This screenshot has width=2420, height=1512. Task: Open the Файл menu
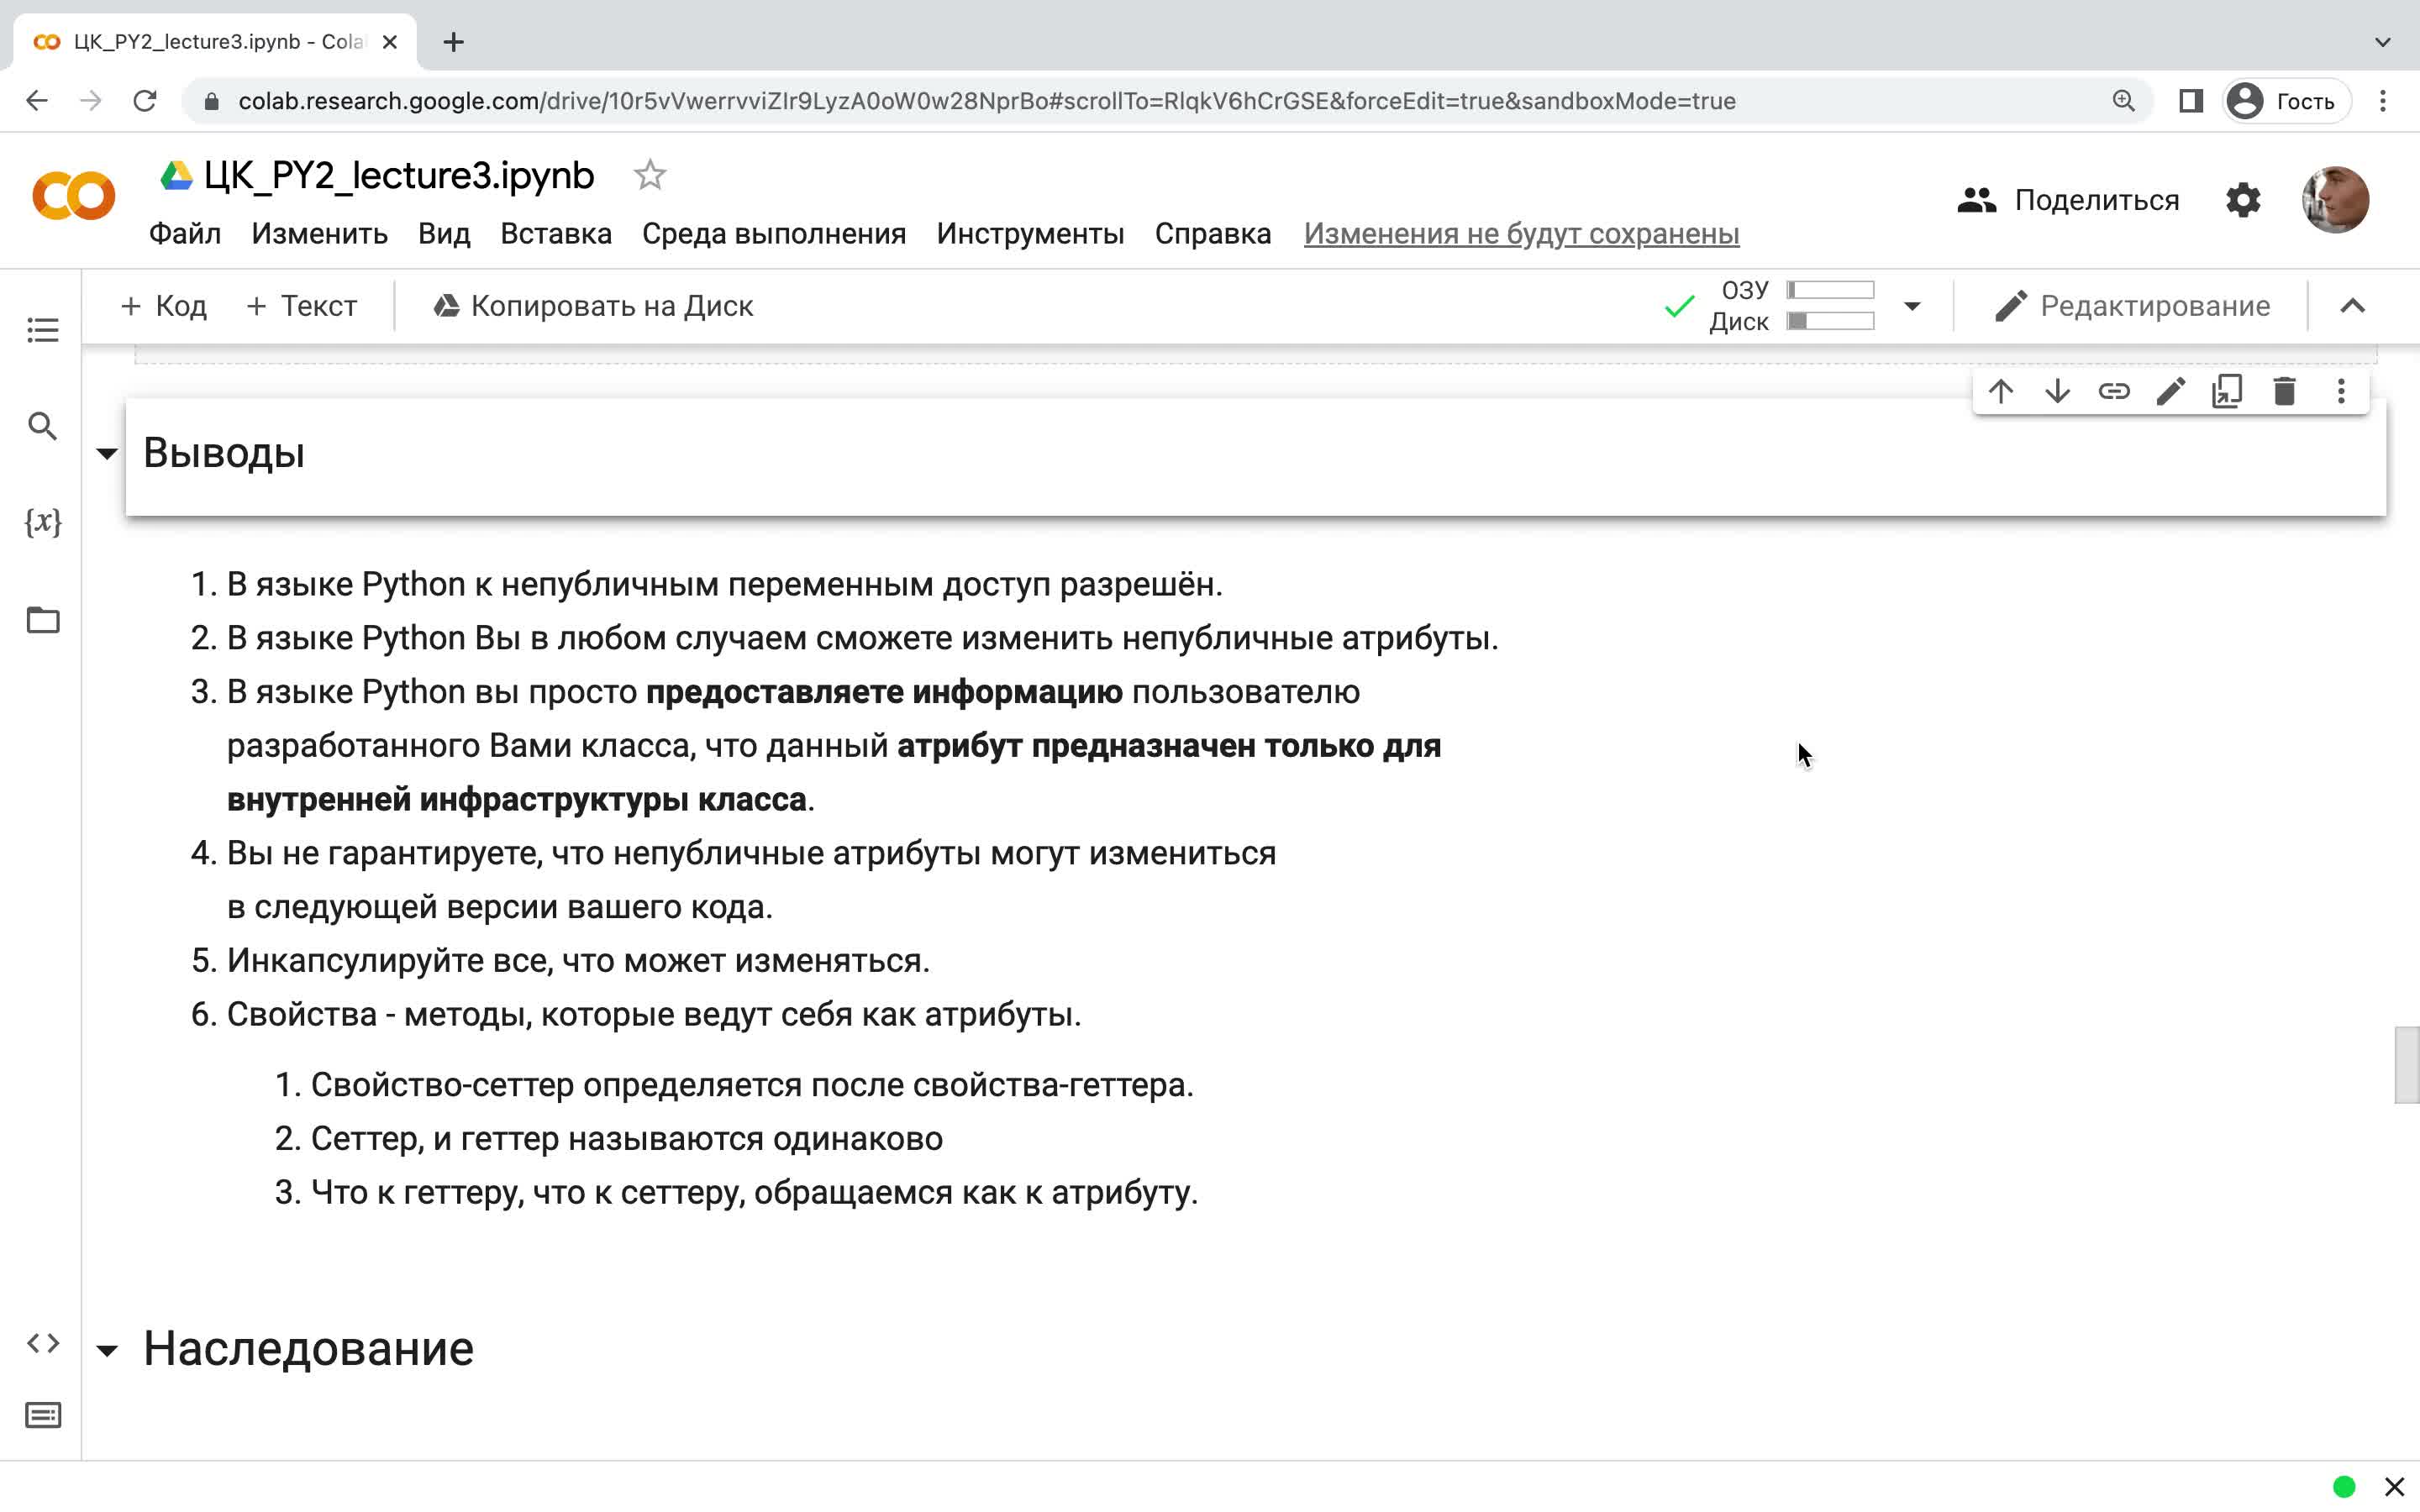click(x=185, y=233)
